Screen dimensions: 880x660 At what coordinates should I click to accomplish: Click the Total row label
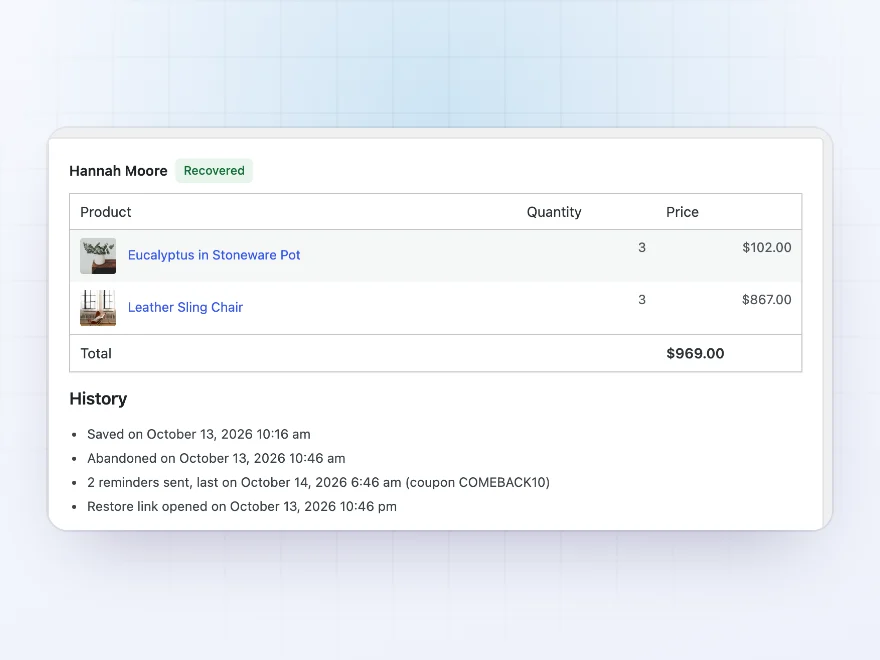tap(96, 354)
